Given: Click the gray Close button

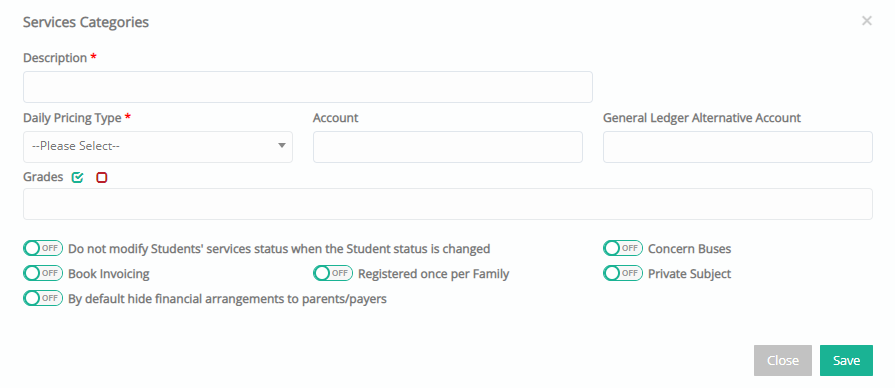Looking at the screenshot, I should pyautogui.click(x=783, y=361).
